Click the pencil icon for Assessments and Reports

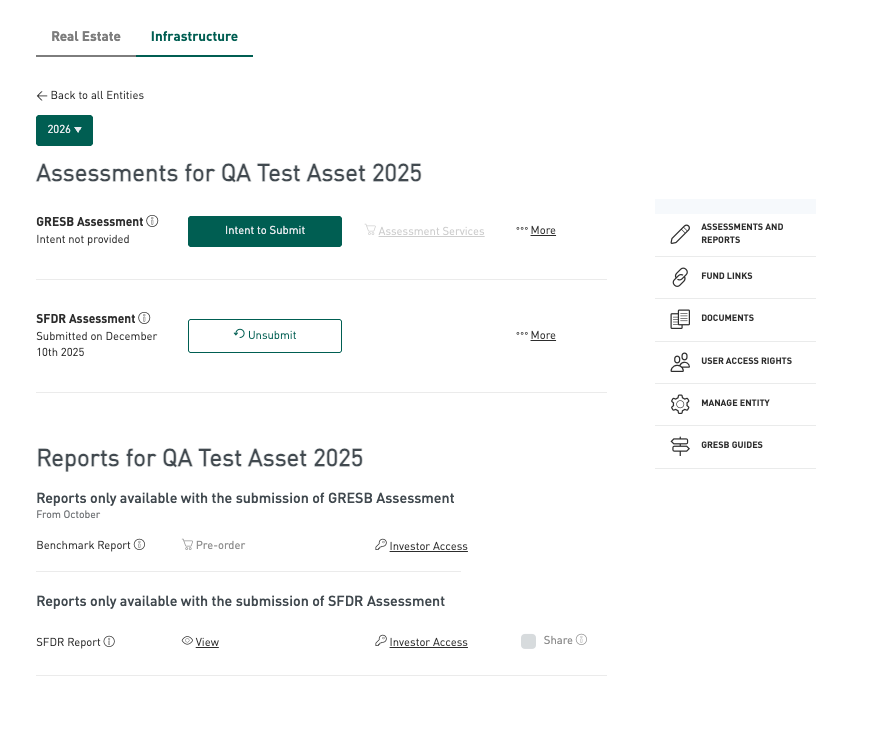pos(680,235)
